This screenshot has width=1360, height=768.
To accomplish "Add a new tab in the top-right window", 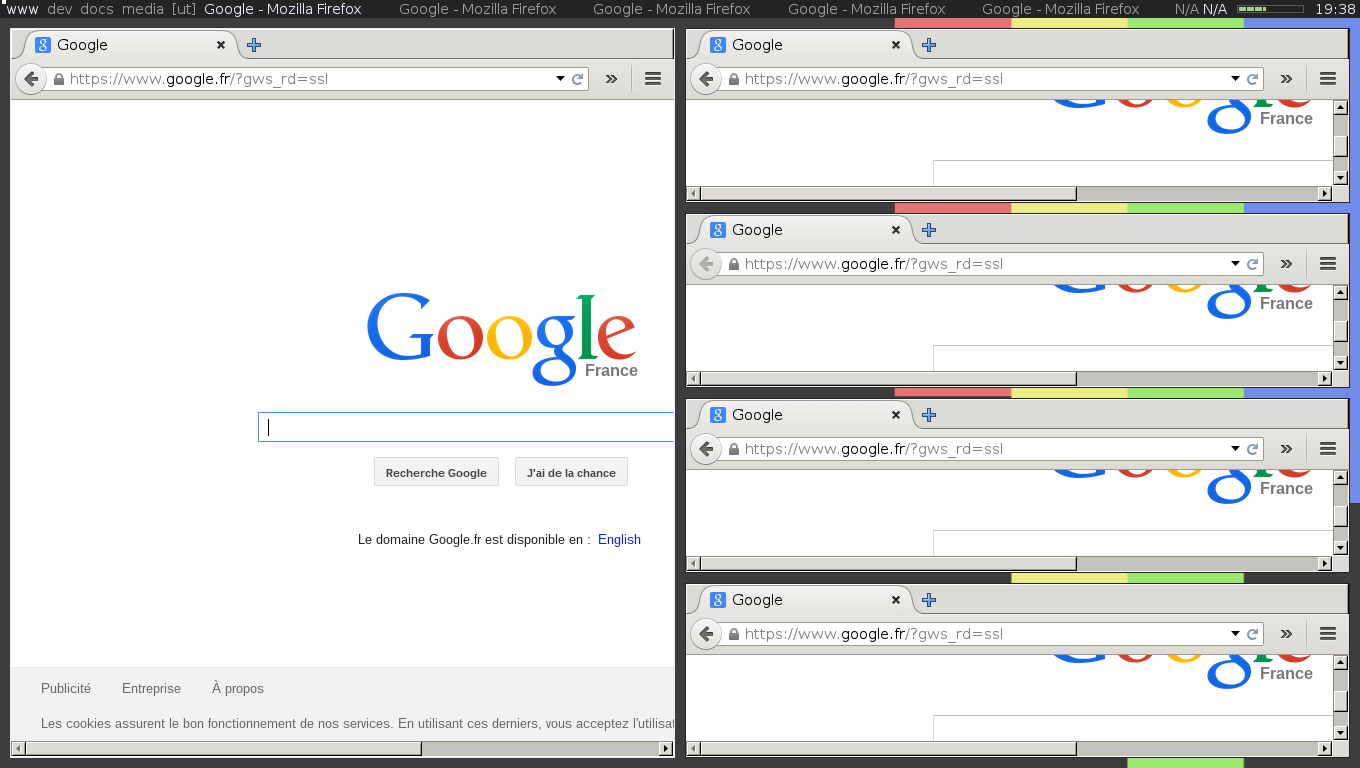I will click(929, 45).
